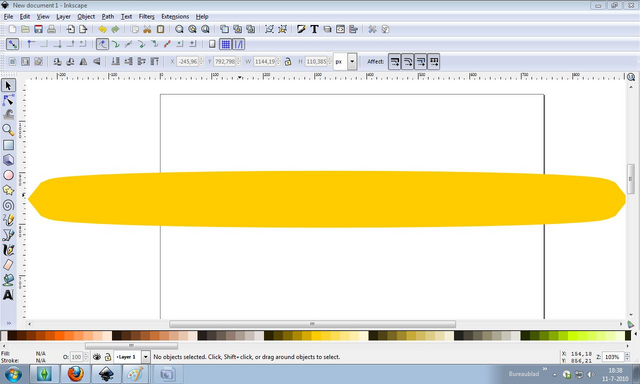Open Windows Start menu

click(13, 374)
